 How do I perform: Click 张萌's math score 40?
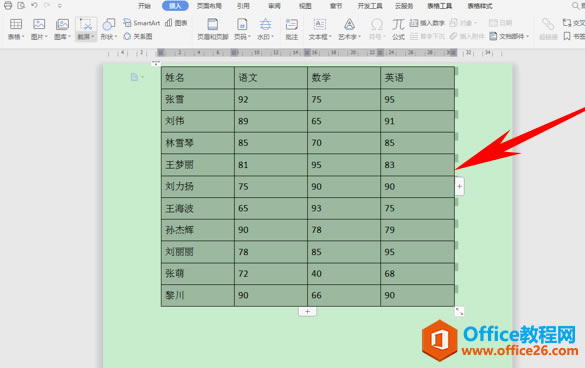[344, 274]
